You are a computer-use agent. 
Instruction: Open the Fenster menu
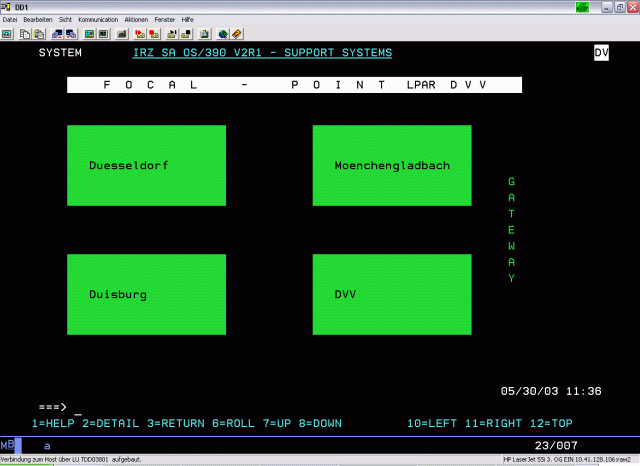[x=164, y=20]
